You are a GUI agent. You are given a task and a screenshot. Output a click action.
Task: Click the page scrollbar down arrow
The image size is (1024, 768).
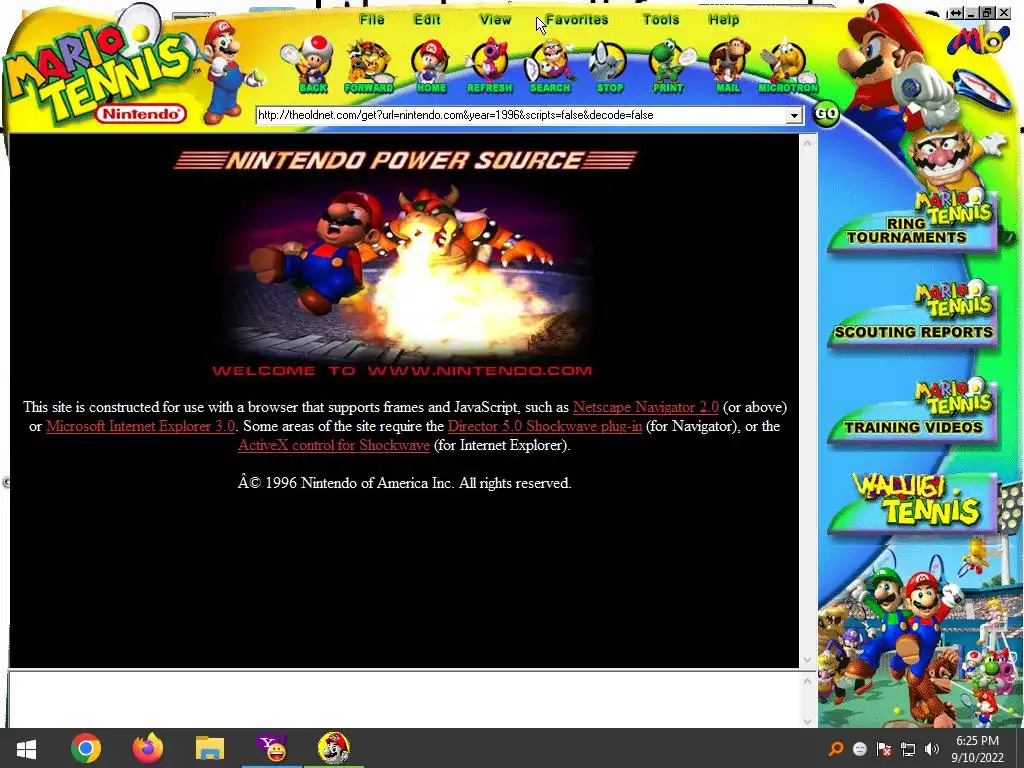pos(808,660)
